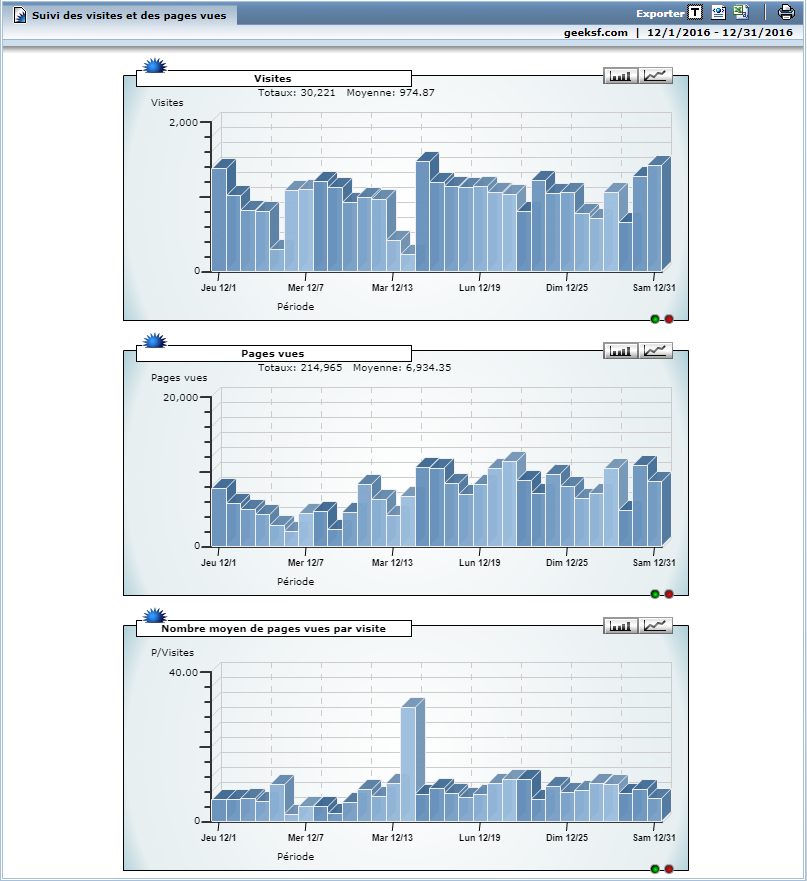Click the tallest bar in pages-per-visit chart
This screenshot has width=807, height=881.
409,764
